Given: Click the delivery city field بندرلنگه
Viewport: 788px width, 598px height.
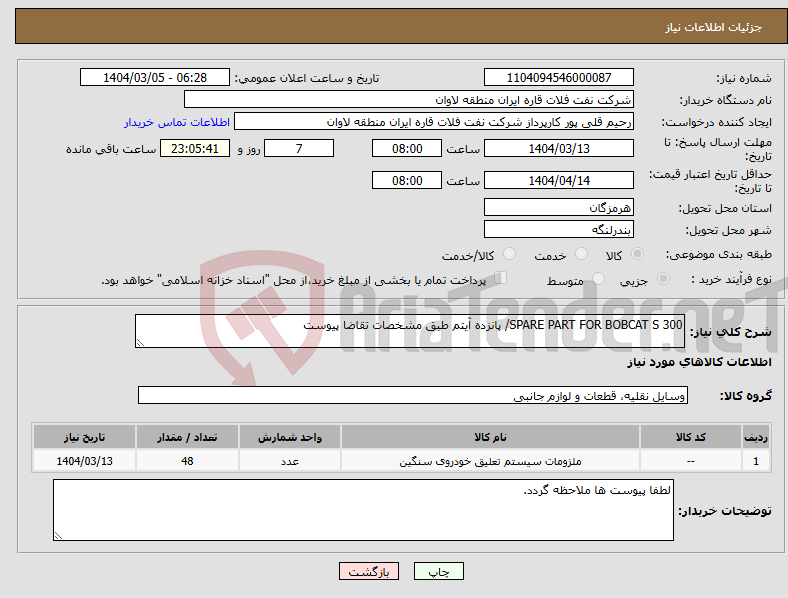Looking at the screenshot, I should click(x=559, y=229).
